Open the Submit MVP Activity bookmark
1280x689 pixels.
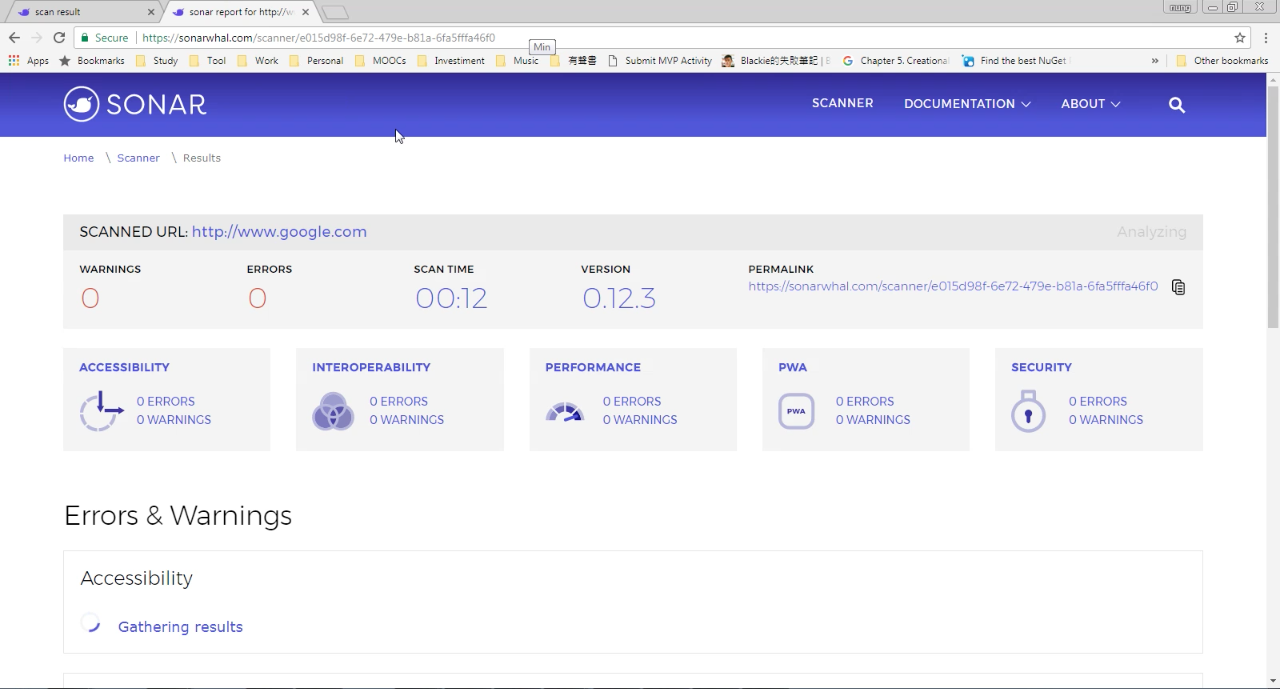click(x=660, y=61)
